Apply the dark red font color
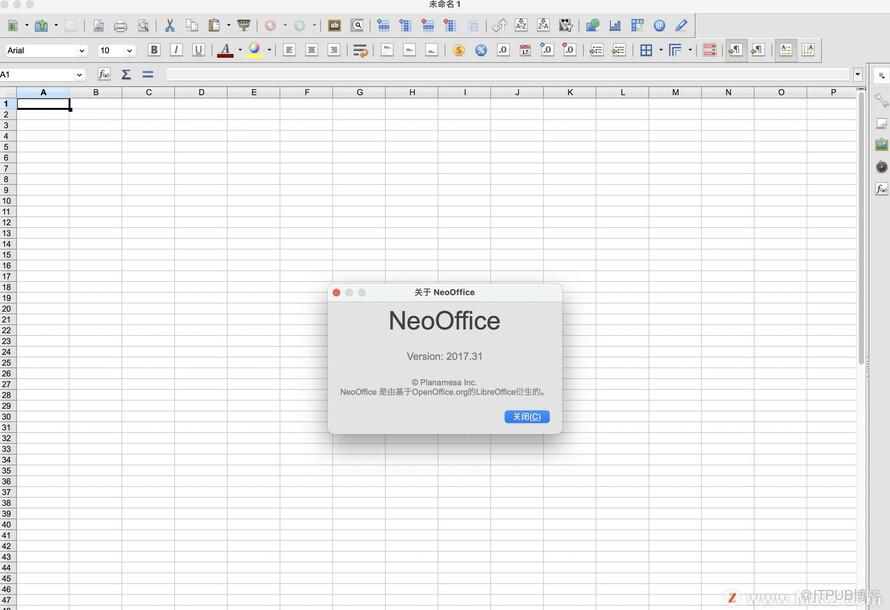The width and height of the screenshot is (890, 610). [225, 51]
